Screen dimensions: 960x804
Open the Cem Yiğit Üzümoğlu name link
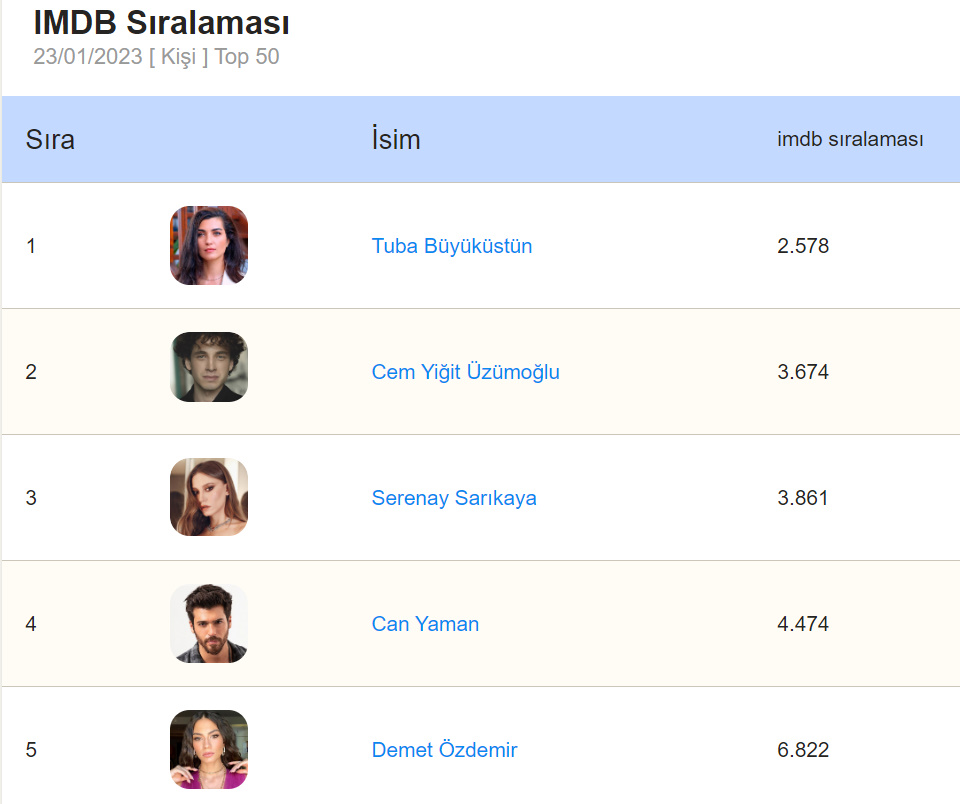(x=465, y=372)
